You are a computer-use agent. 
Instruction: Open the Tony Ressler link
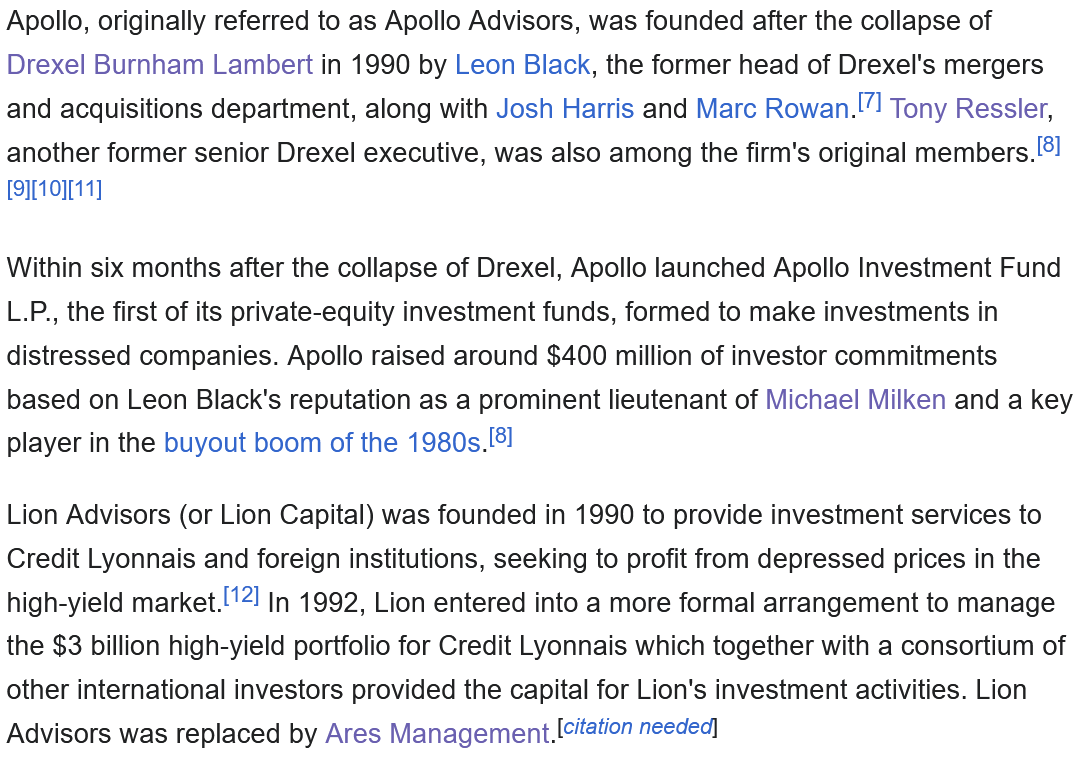pos(968,109)
